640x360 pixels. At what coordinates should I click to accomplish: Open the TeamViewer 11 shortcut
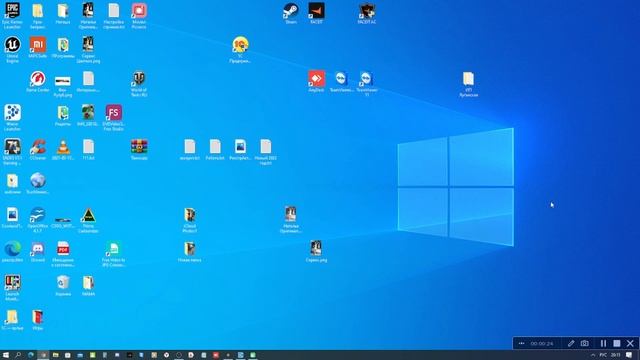(x=367, y=83)
